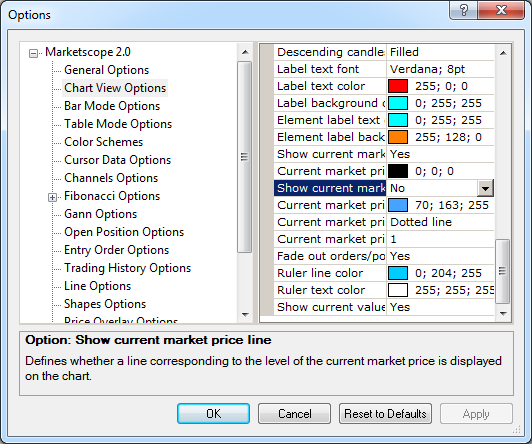
Task: Select Fibonacci Options label
Action: click(112, 196)
